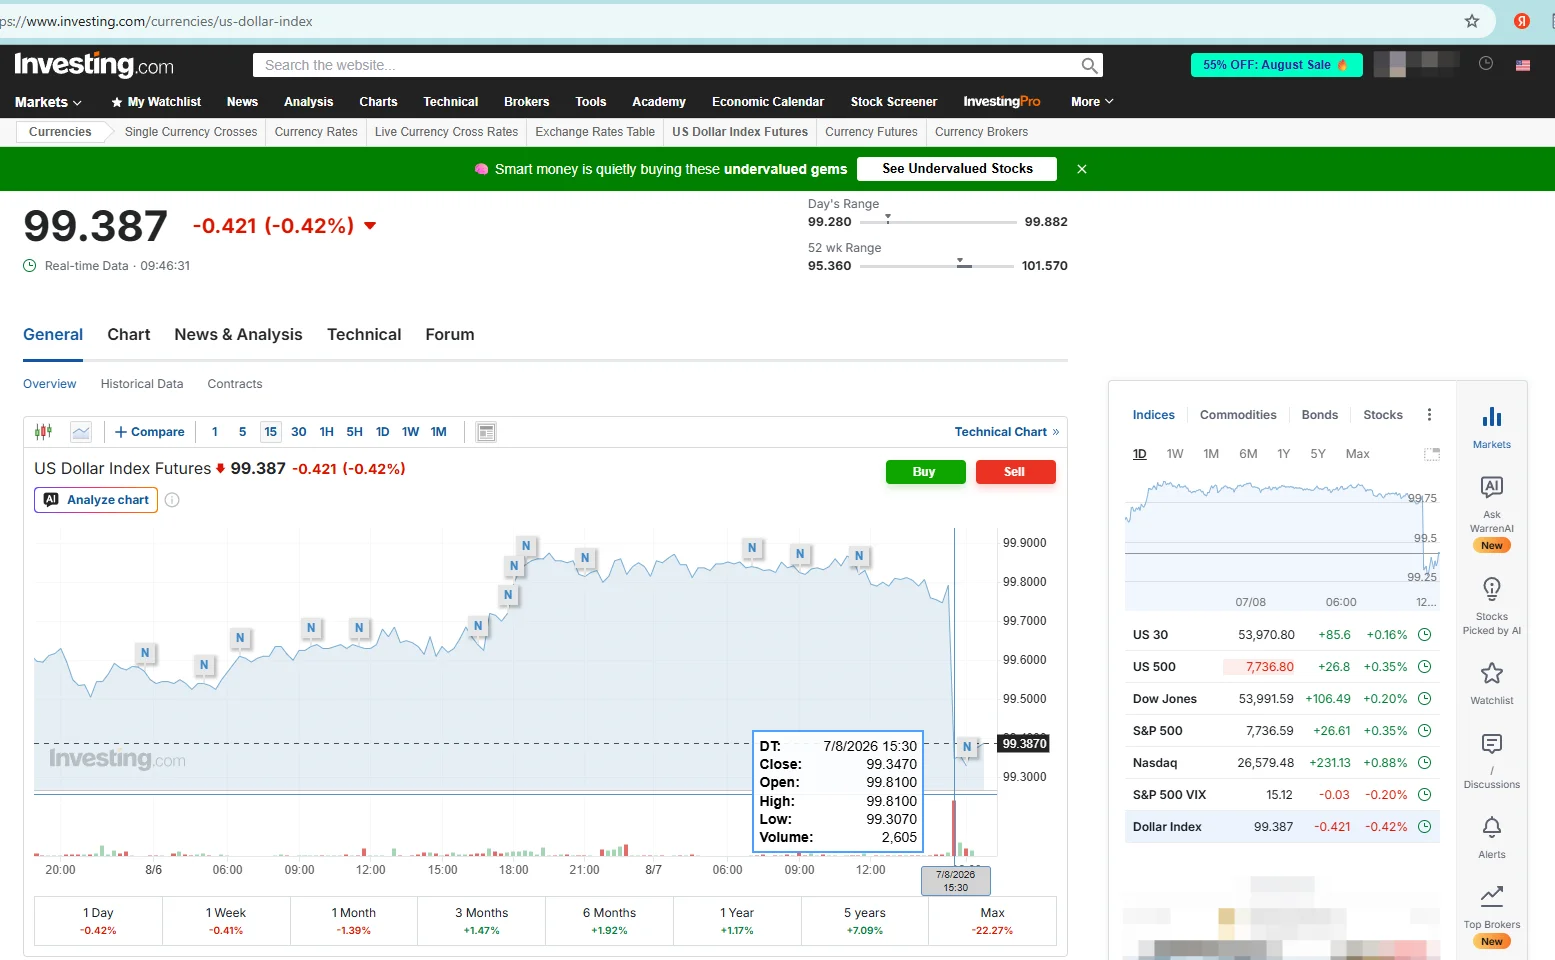The image size is (1555, 960).
Task: Open the Yandex extension icon
Action: tap(1522, 21)
